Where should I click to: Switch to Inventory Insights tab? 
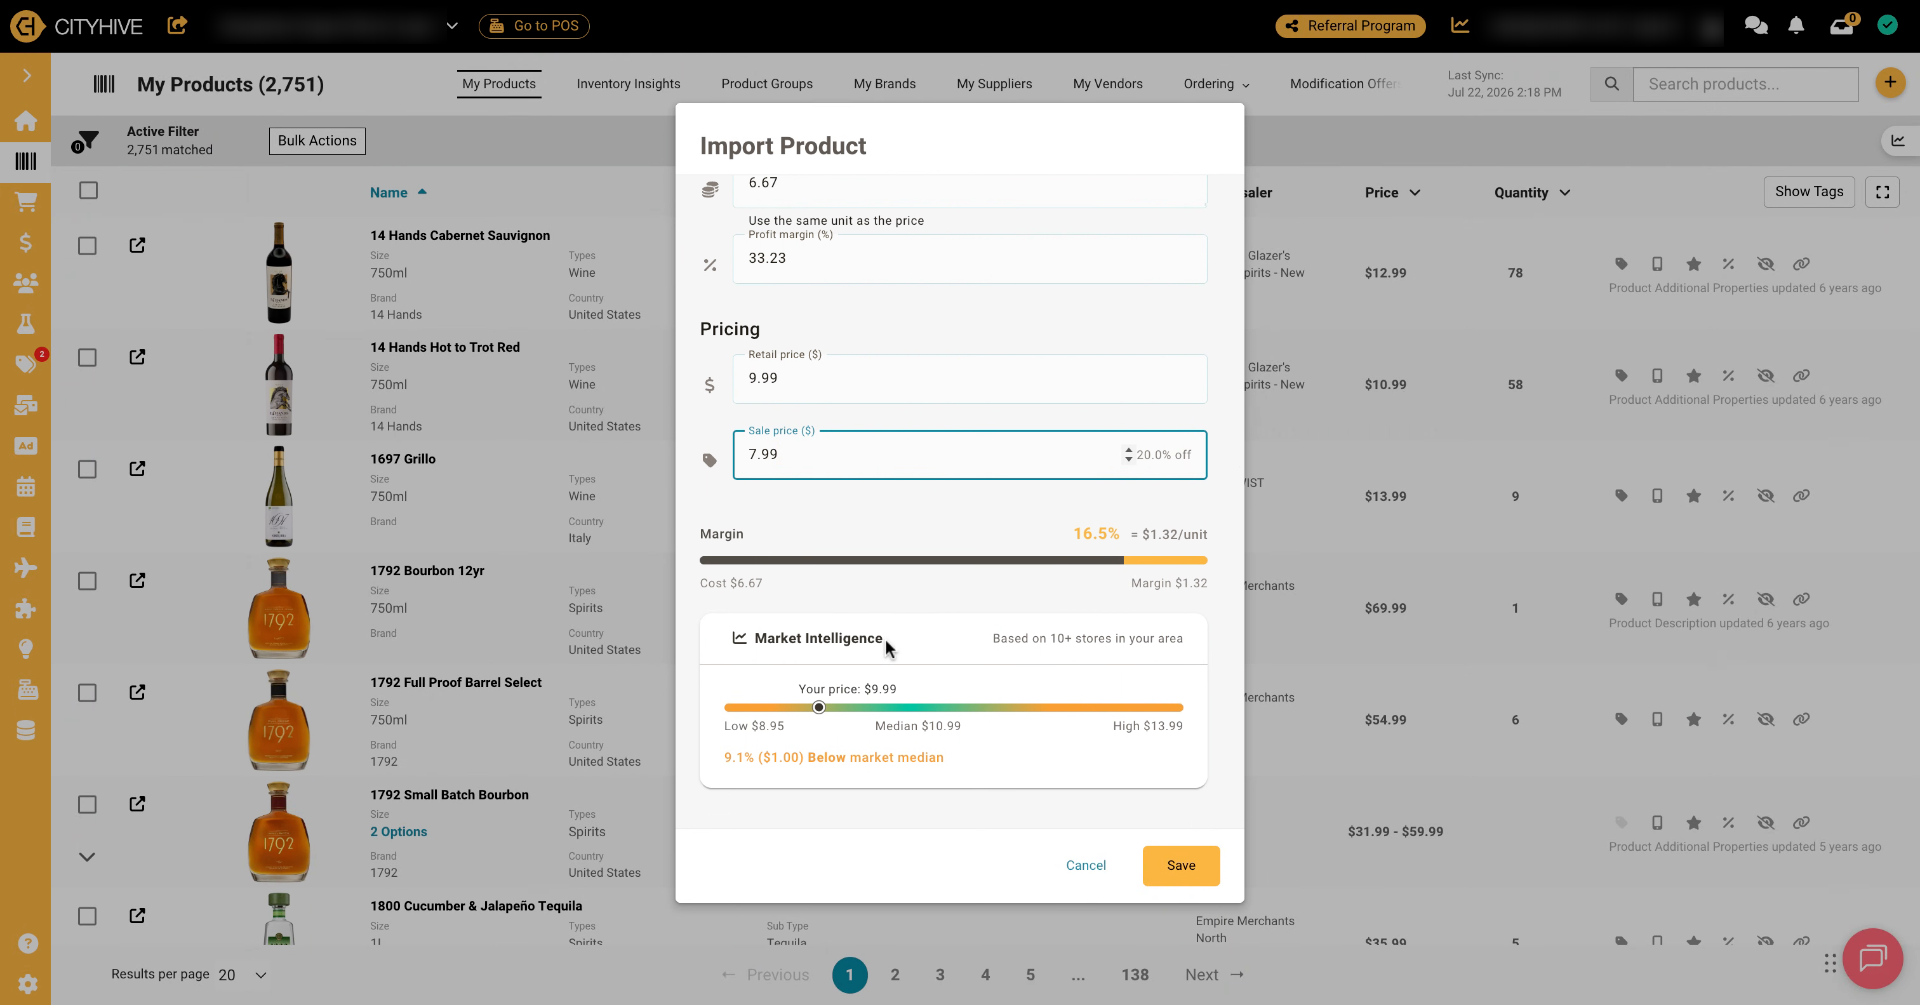pos(628,84)
